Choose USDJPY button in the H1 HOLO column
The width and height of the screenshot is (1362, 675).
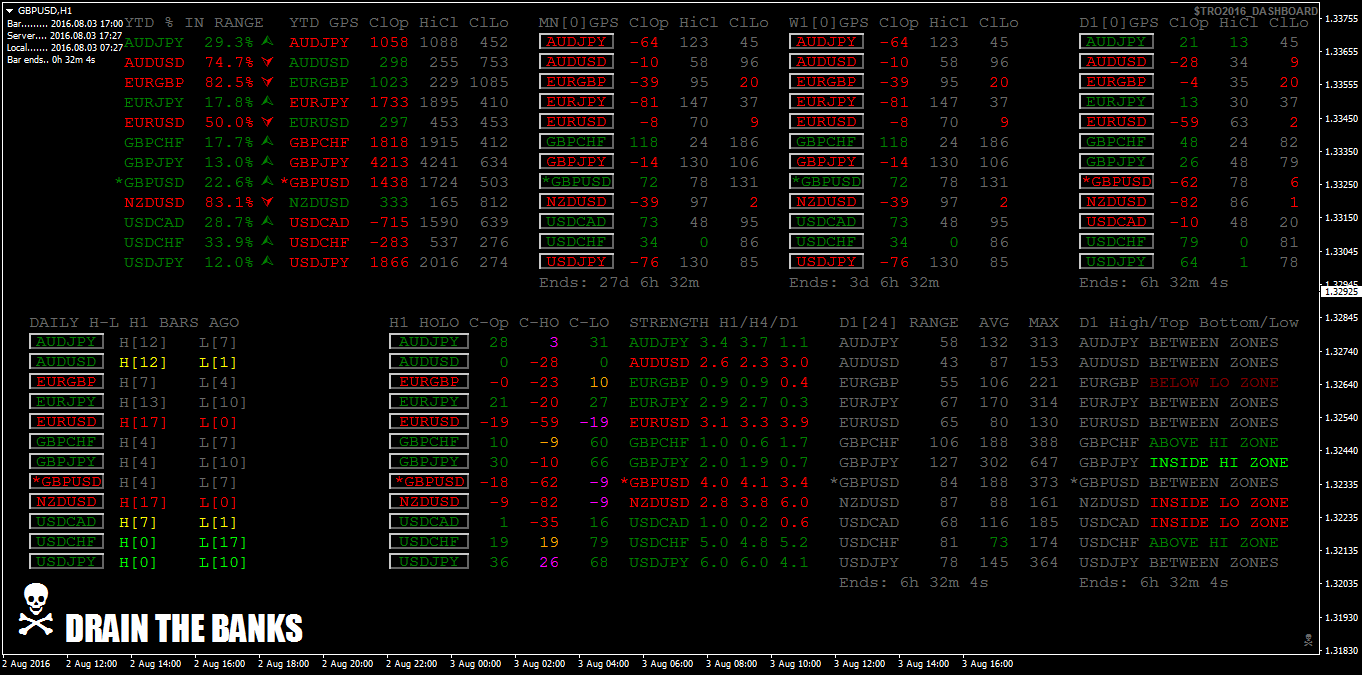coord(429,562)
